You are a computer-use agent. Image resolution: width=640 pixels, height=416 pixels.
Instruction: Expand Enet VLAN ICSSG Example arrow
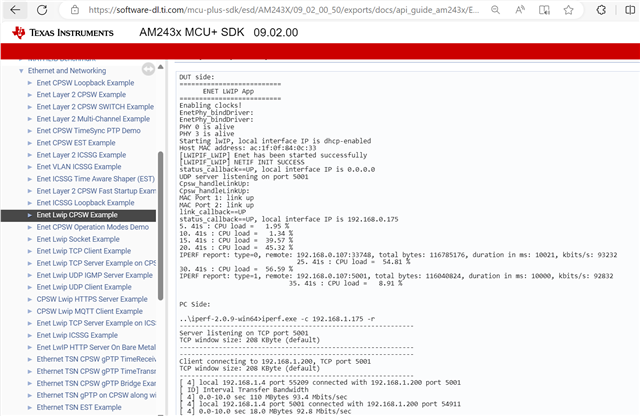tap(30, 167)
